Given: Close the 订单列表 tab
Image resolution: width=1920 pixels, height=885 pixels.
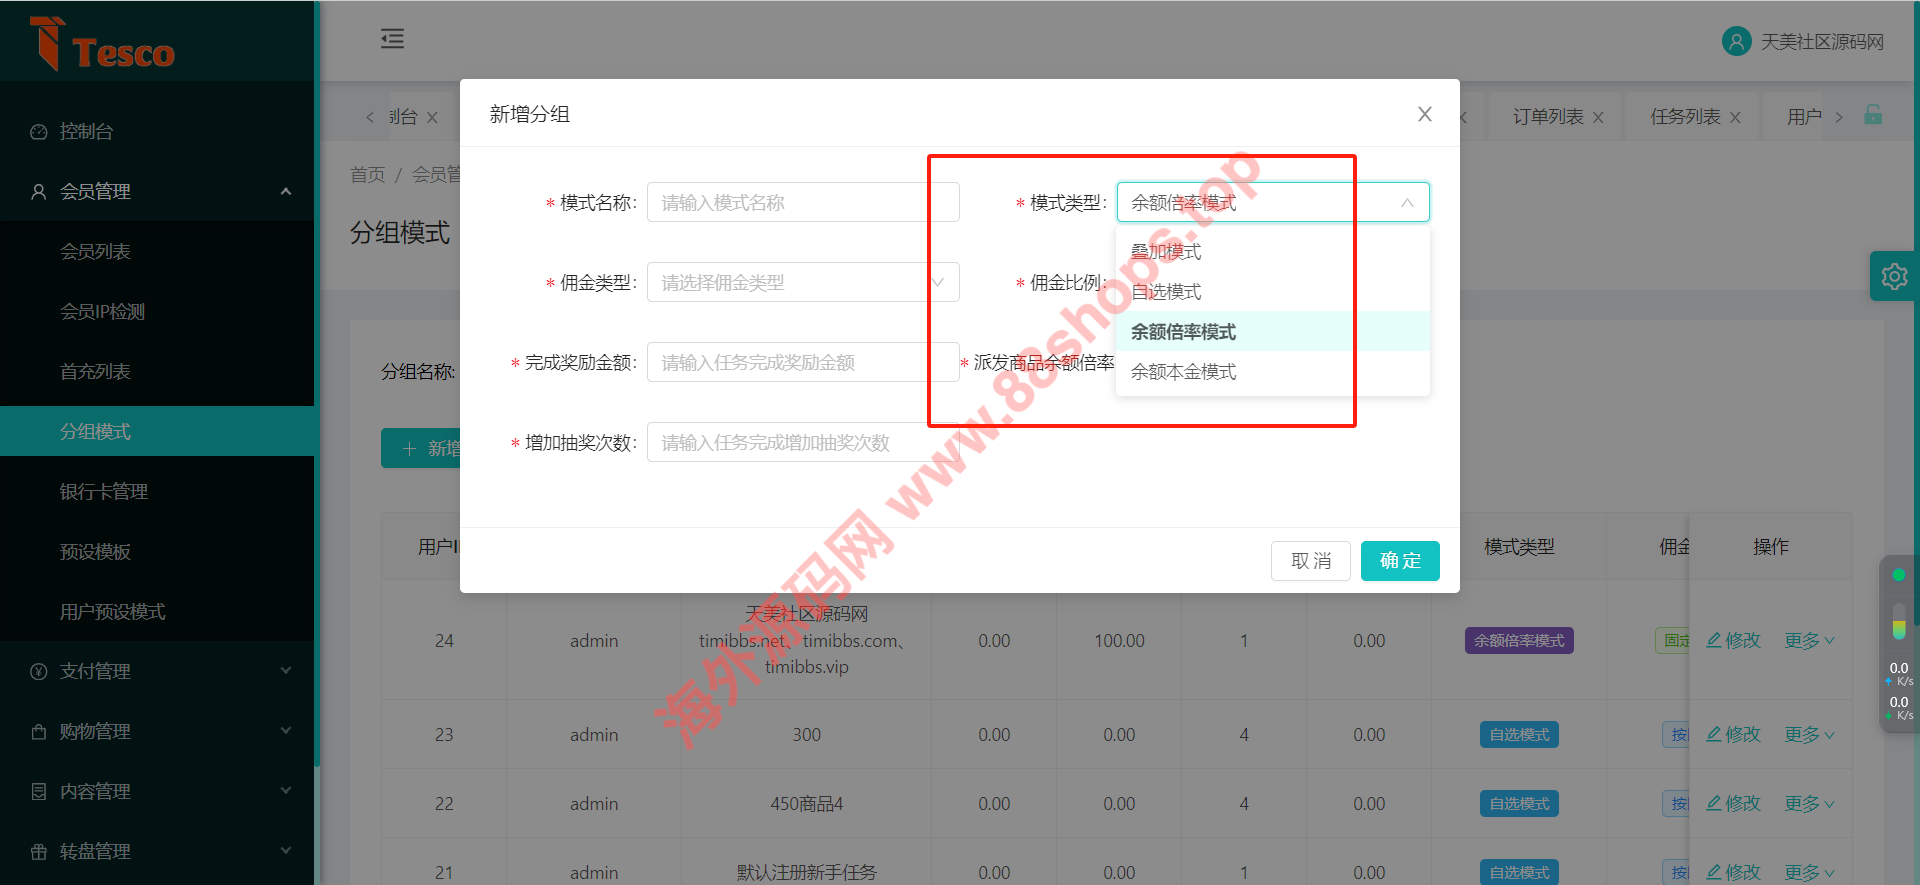Looking at the screenshot, I should pyautogui.click(x=1598, y=118).
